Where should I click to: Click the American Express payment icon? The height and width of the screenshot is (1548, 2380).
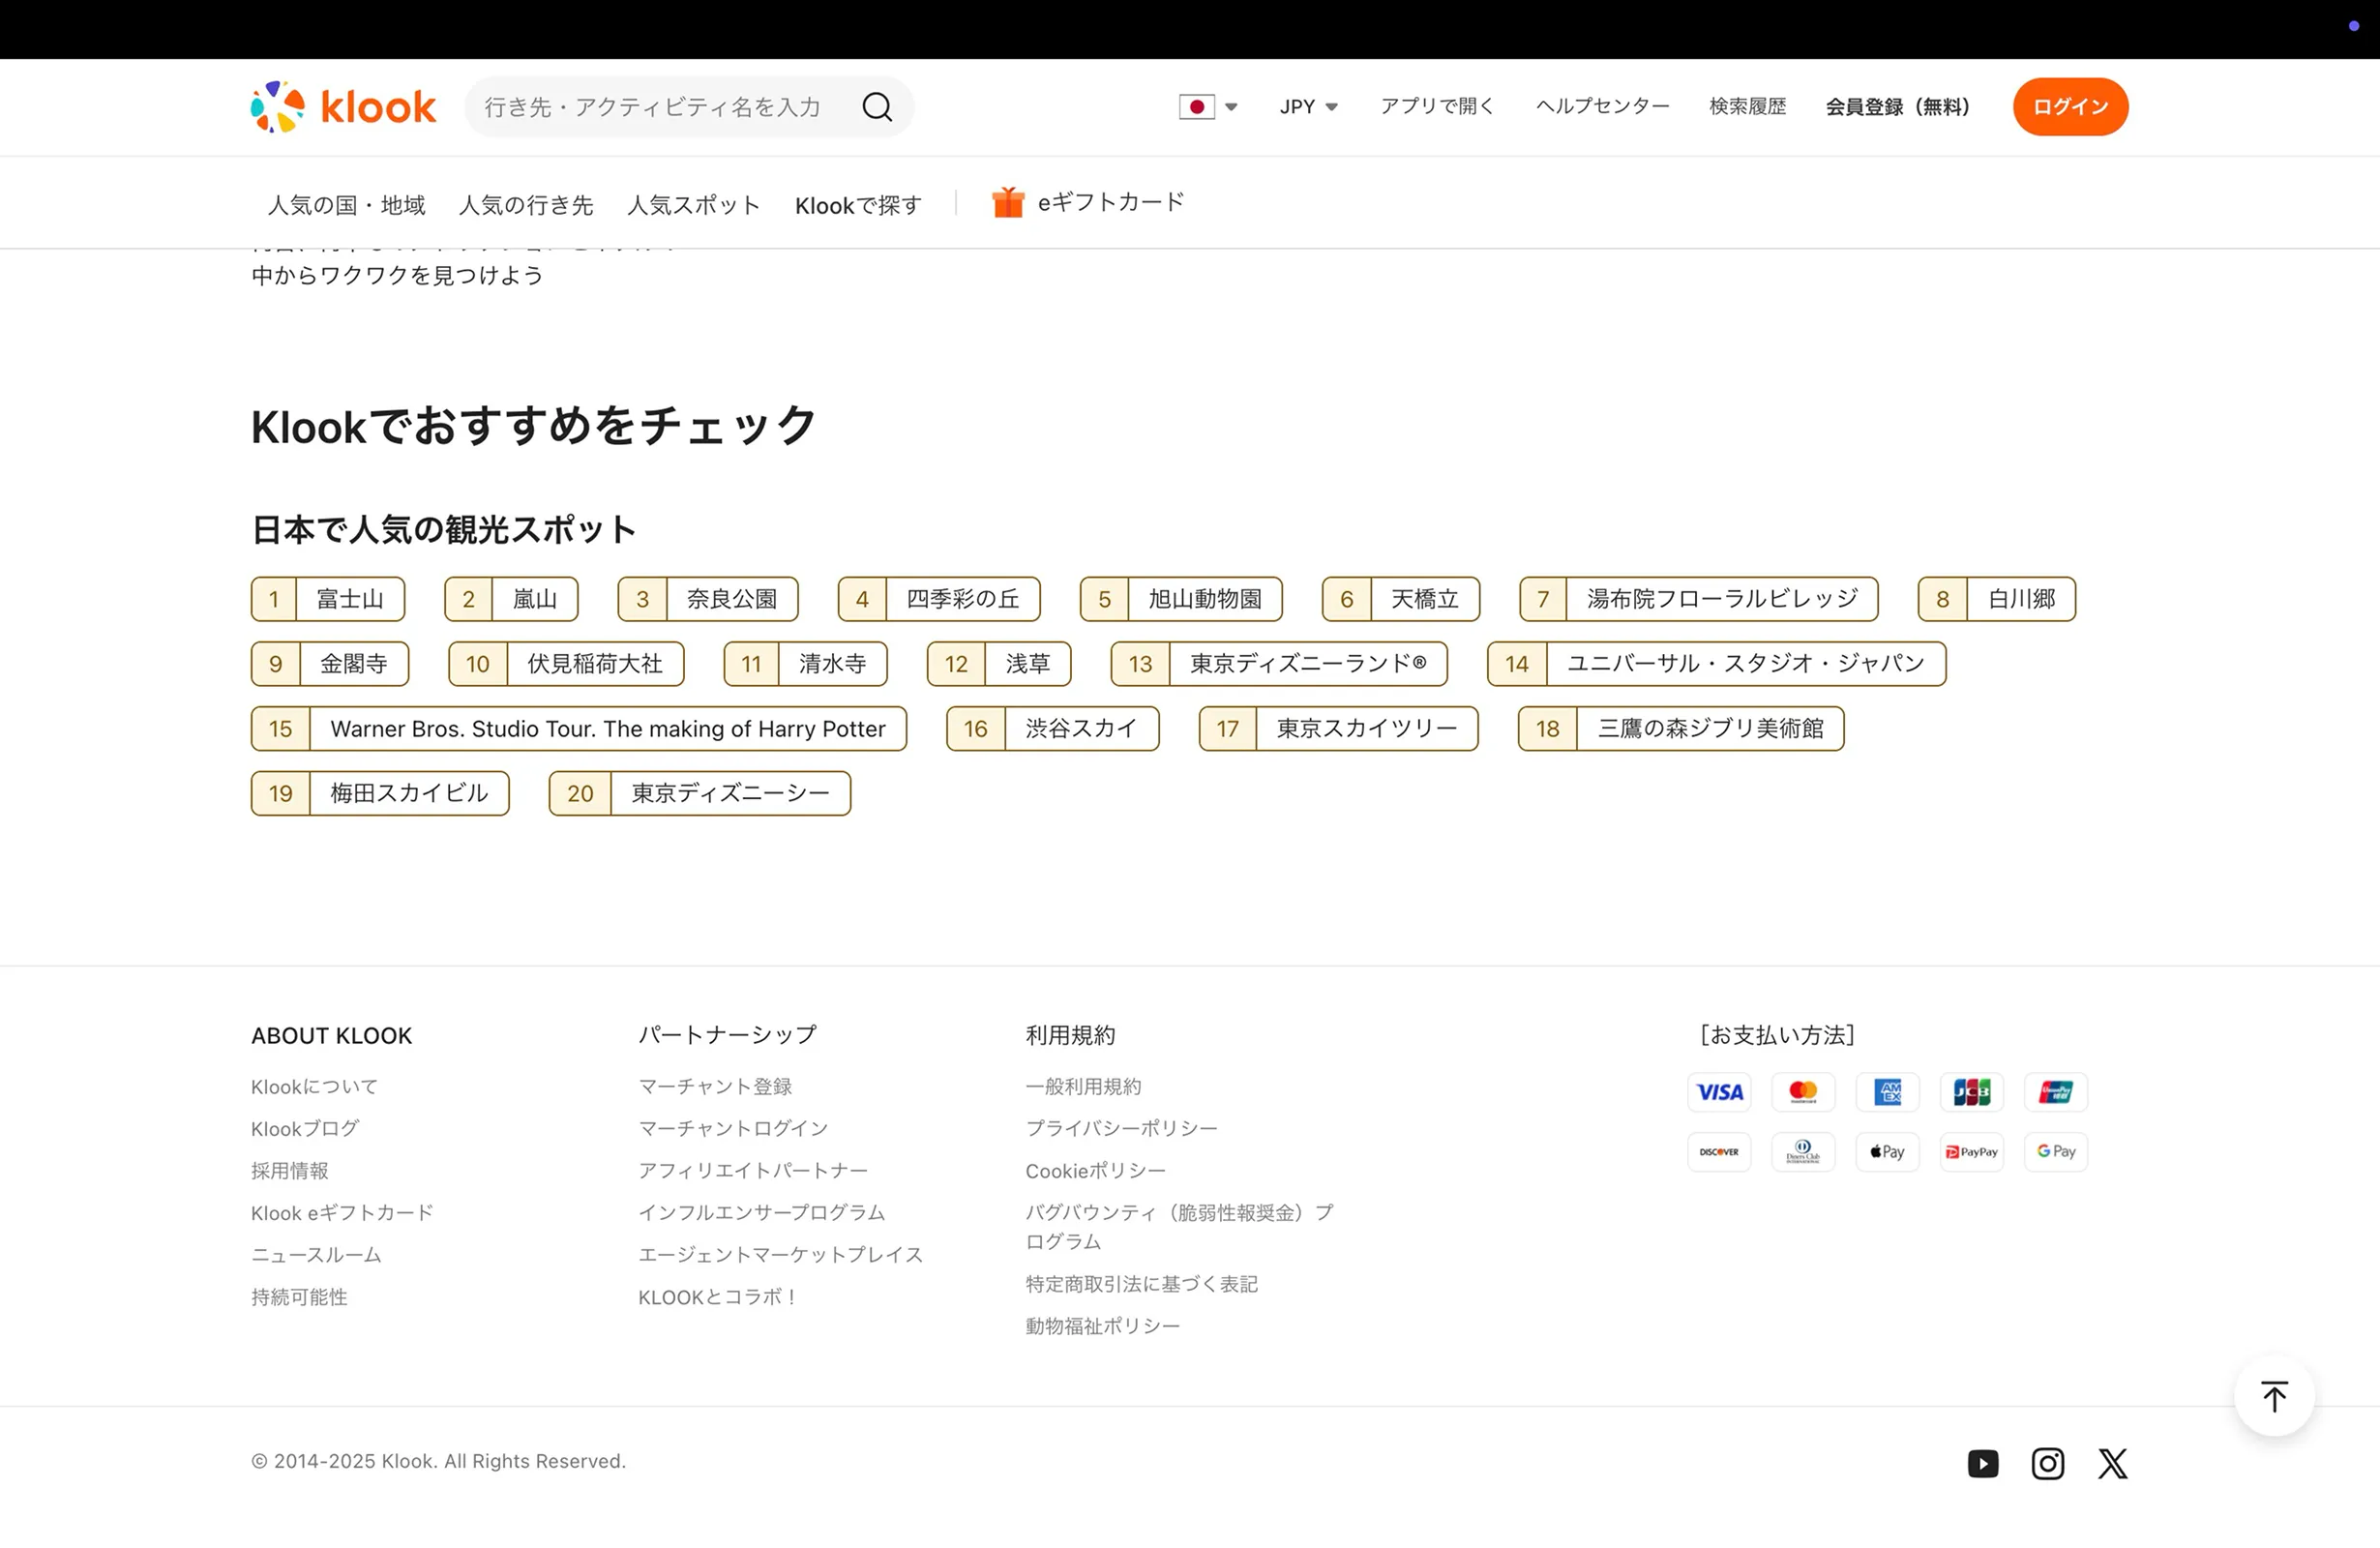(x=1887, y=1092)
